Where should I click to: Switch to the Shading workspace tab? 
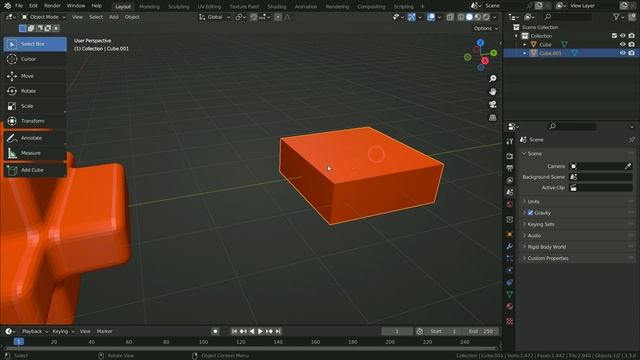tap(277, 7)
